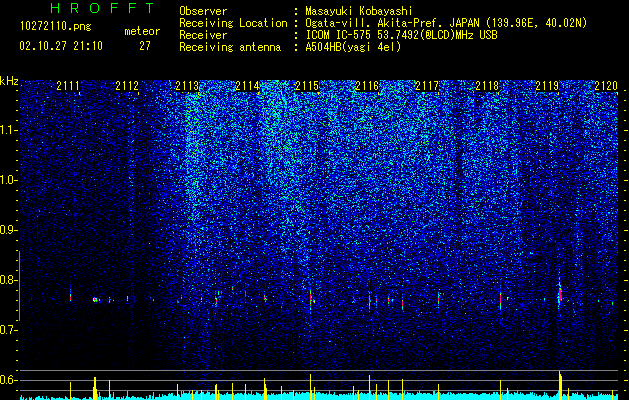Viewport: 629px width, 400px height.
Task: Click the strong meteor echo after the 2119 mark
Action: [560, 294]
